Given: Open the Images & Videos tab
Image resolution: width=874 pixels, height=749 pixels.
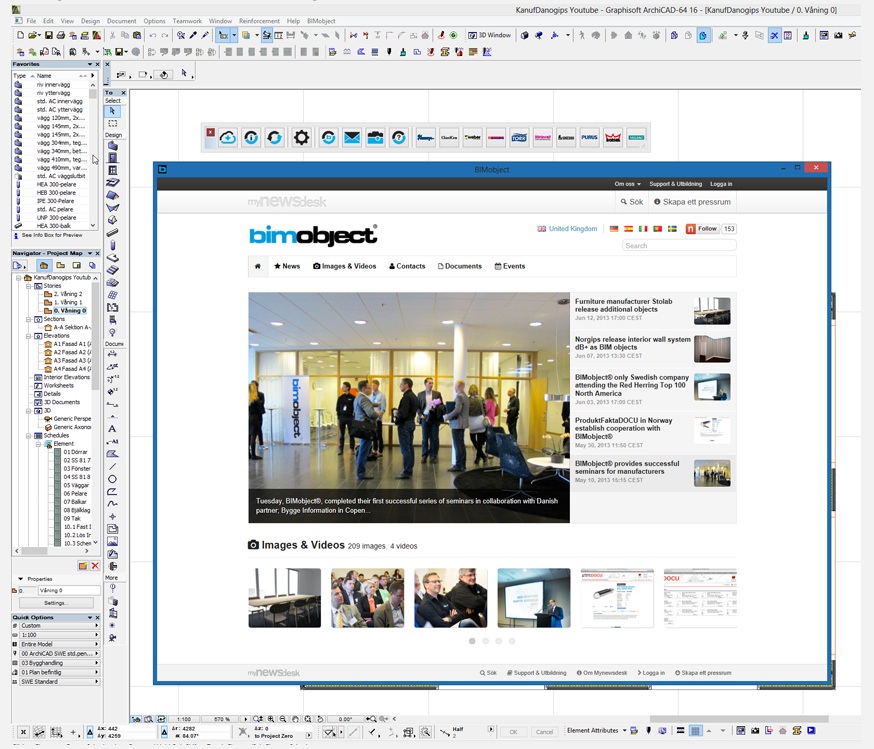Looking at the screenshot, I should (x=344, y=266).
